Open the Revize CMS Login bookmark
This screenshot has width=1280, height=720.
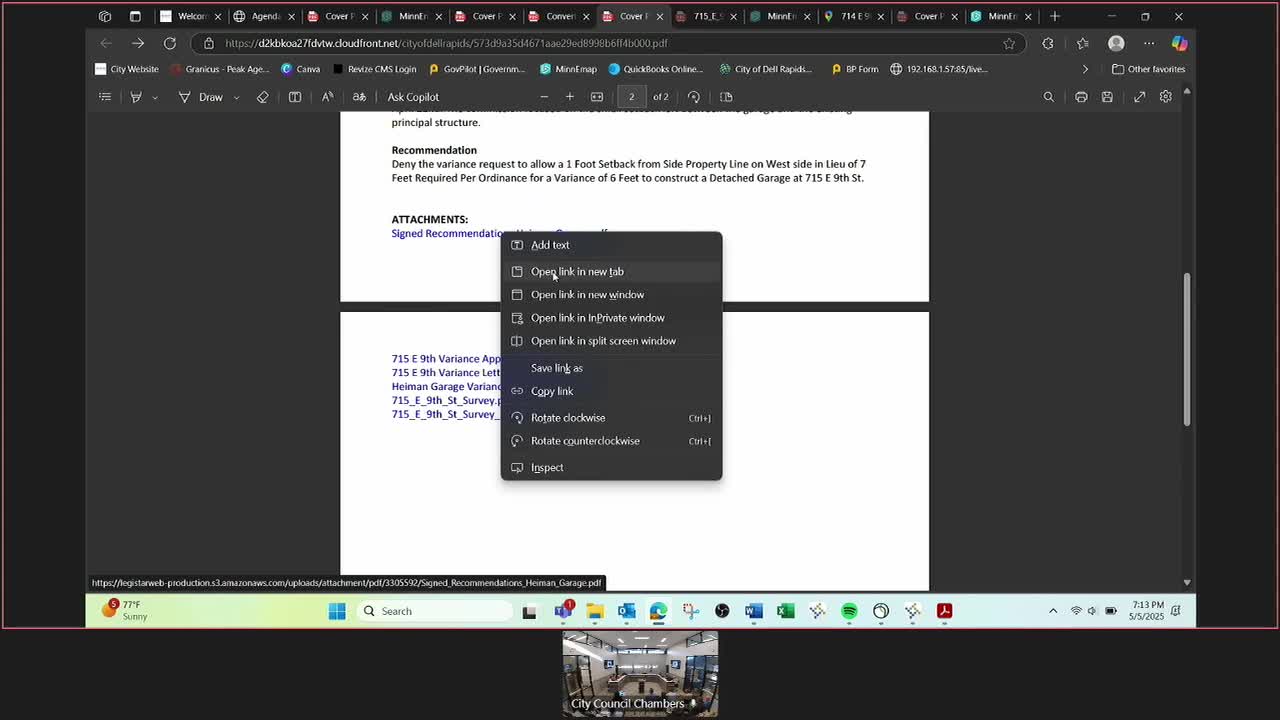pos(374,69)
